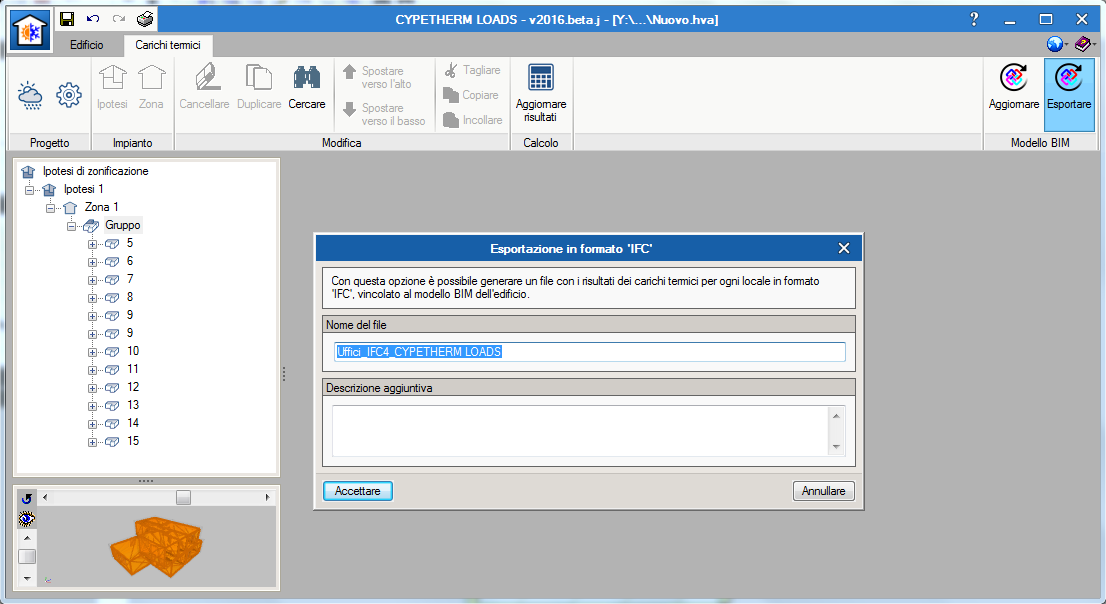Expand tree node 11

click(92, 370)
